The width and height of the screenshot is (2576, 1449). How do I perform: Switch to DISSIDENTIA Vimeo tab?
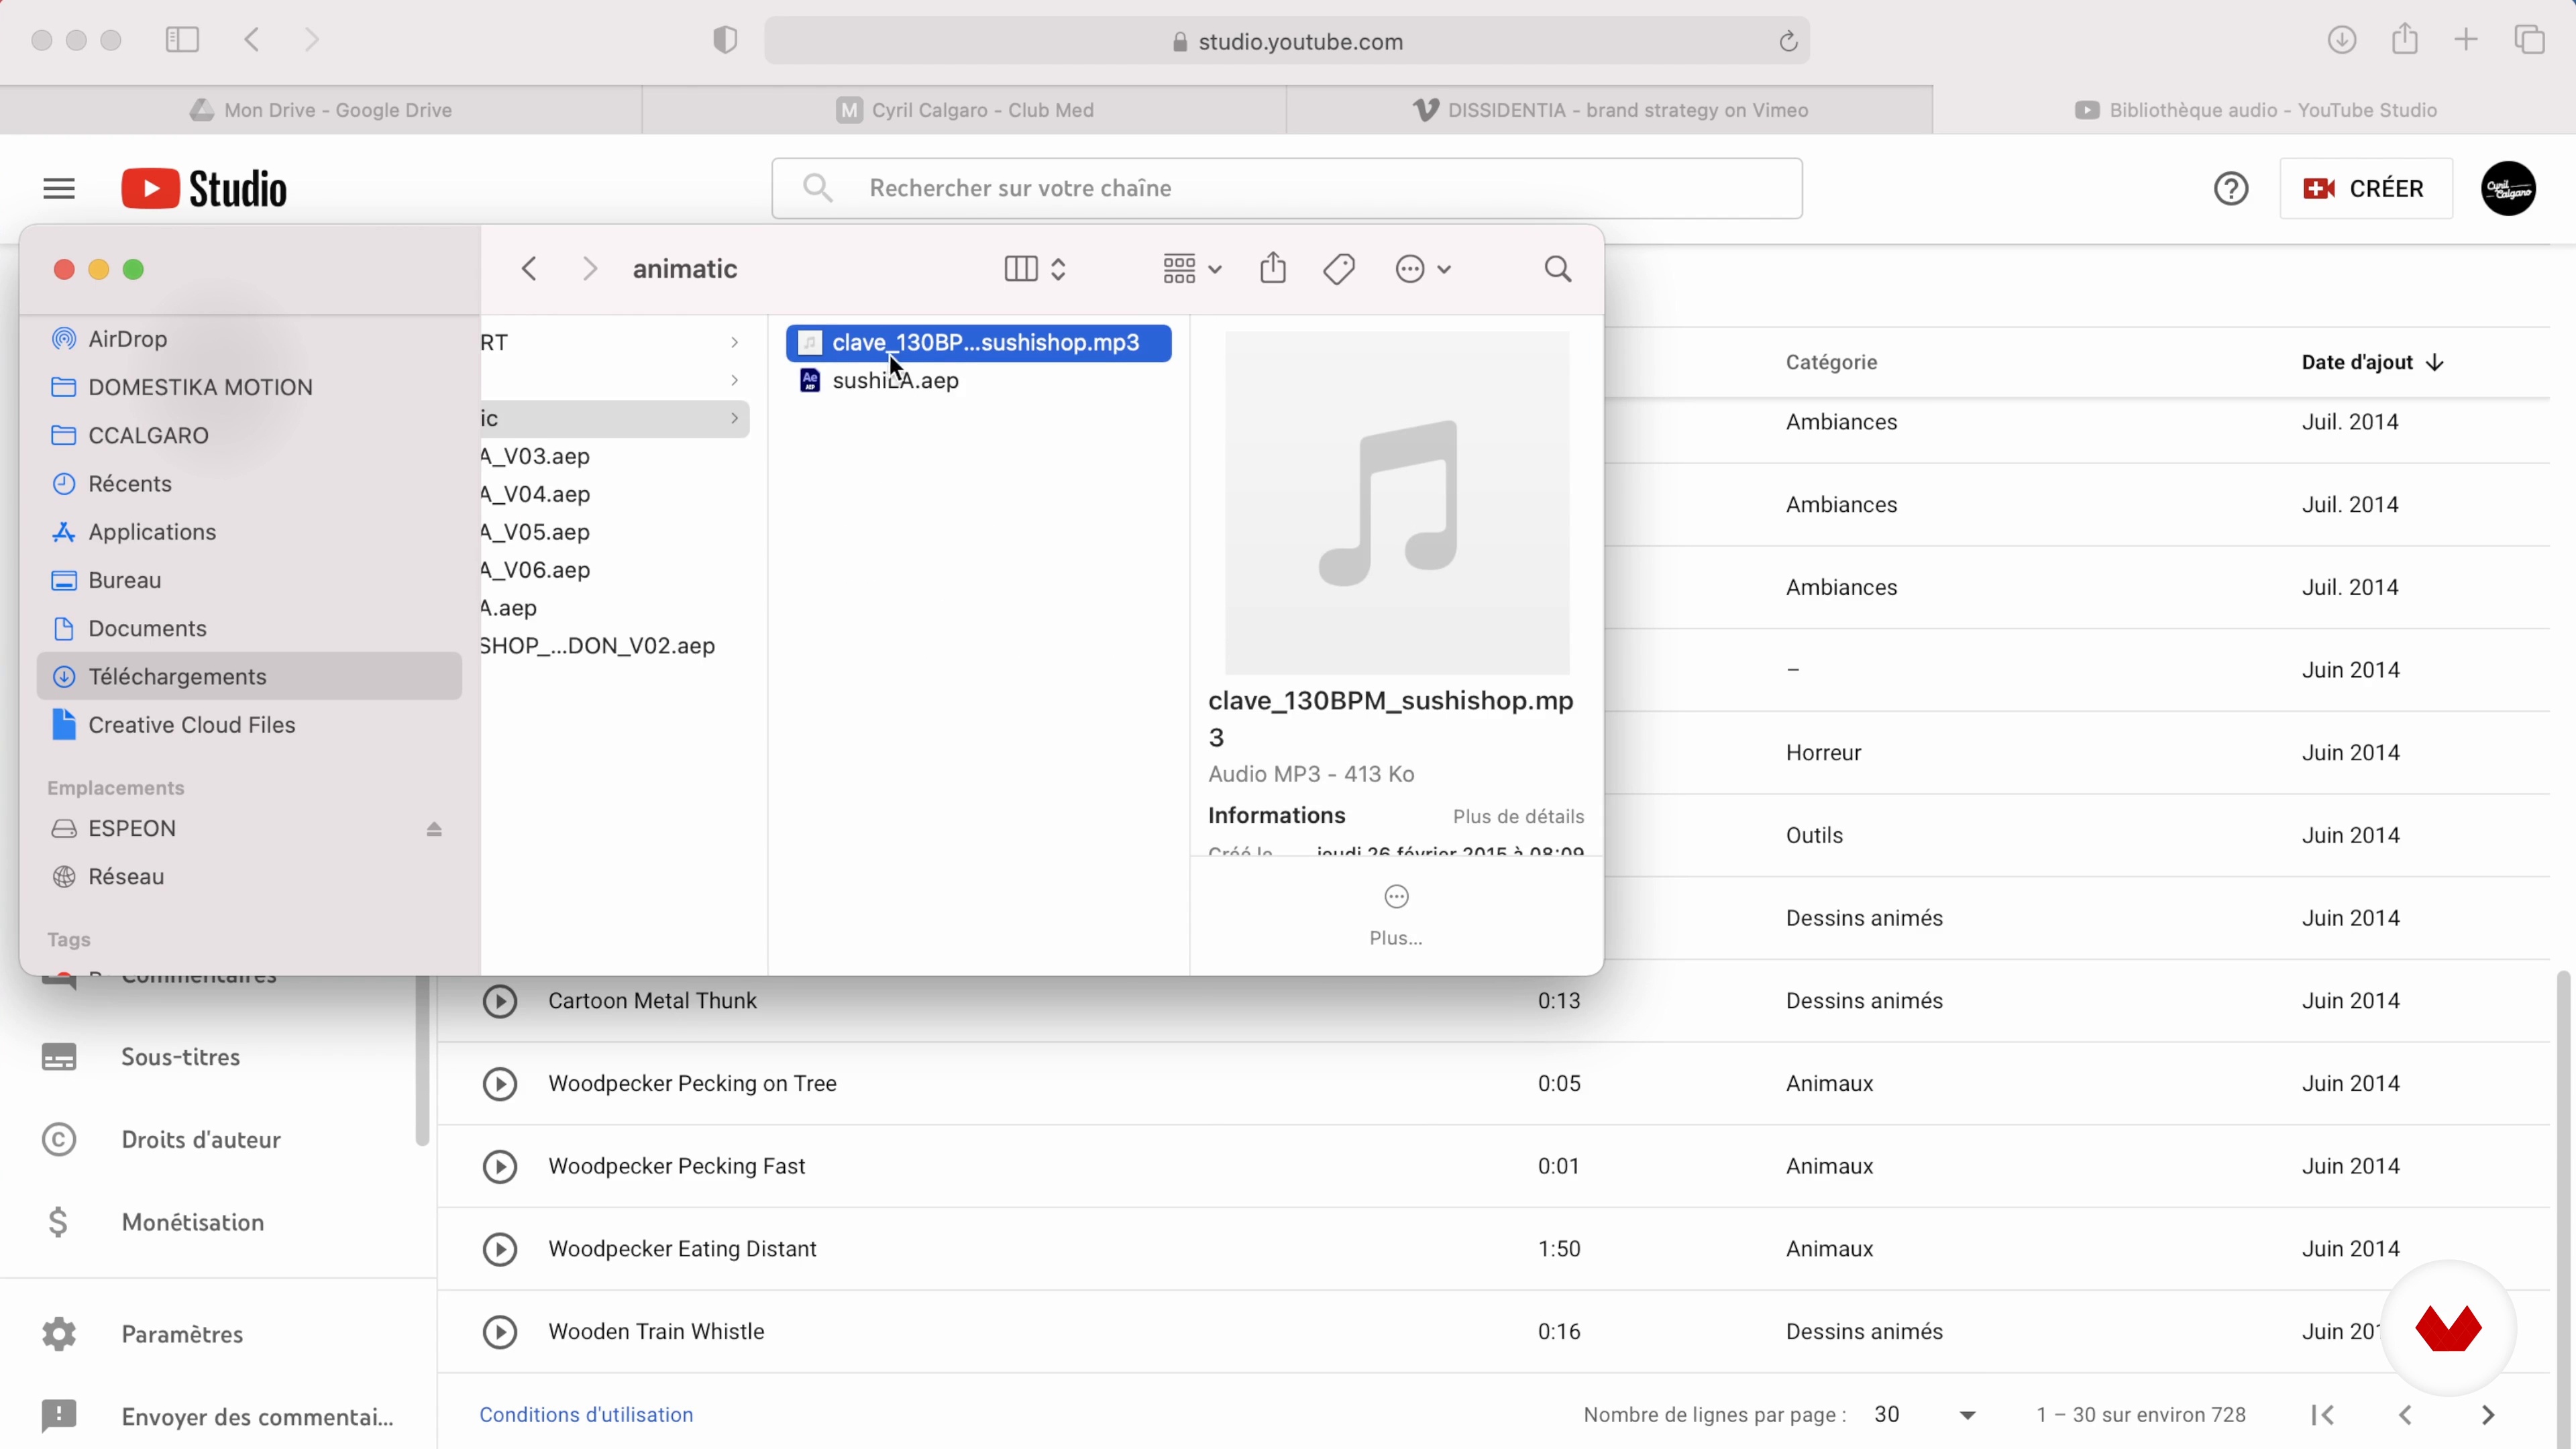(x=1609, y=110)
